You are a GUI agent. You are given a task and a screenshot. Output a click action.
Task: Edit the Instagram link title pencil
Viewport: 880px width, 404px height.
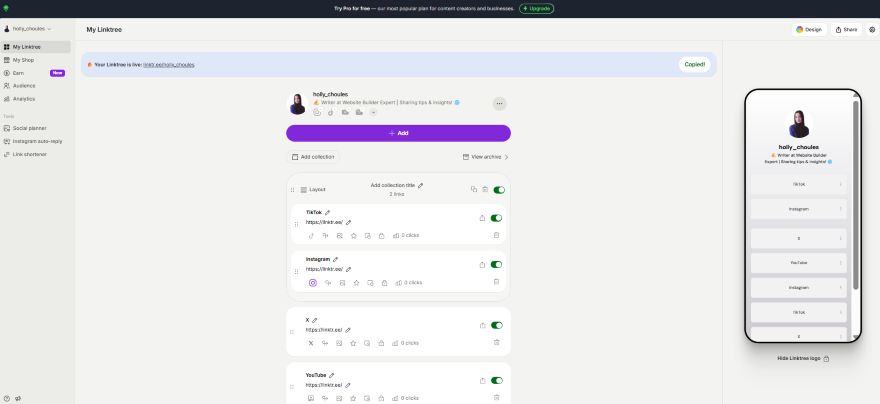(x=336, y=259)
